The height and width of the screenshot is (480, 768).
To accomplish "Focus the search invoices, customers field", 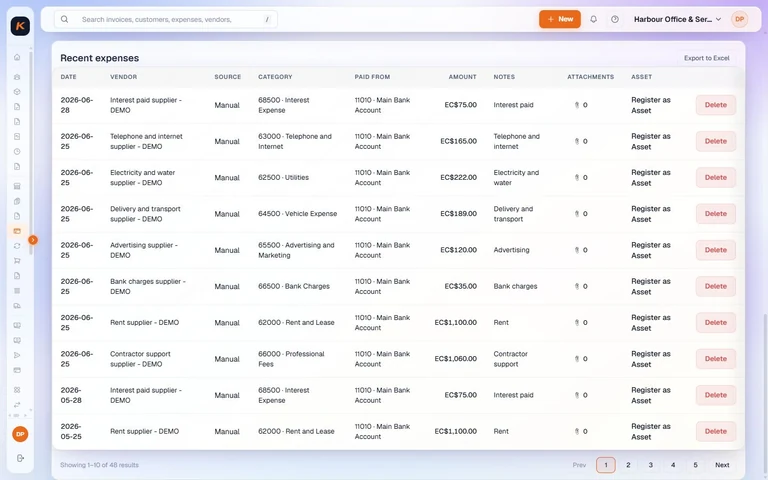I will (166, 19).
